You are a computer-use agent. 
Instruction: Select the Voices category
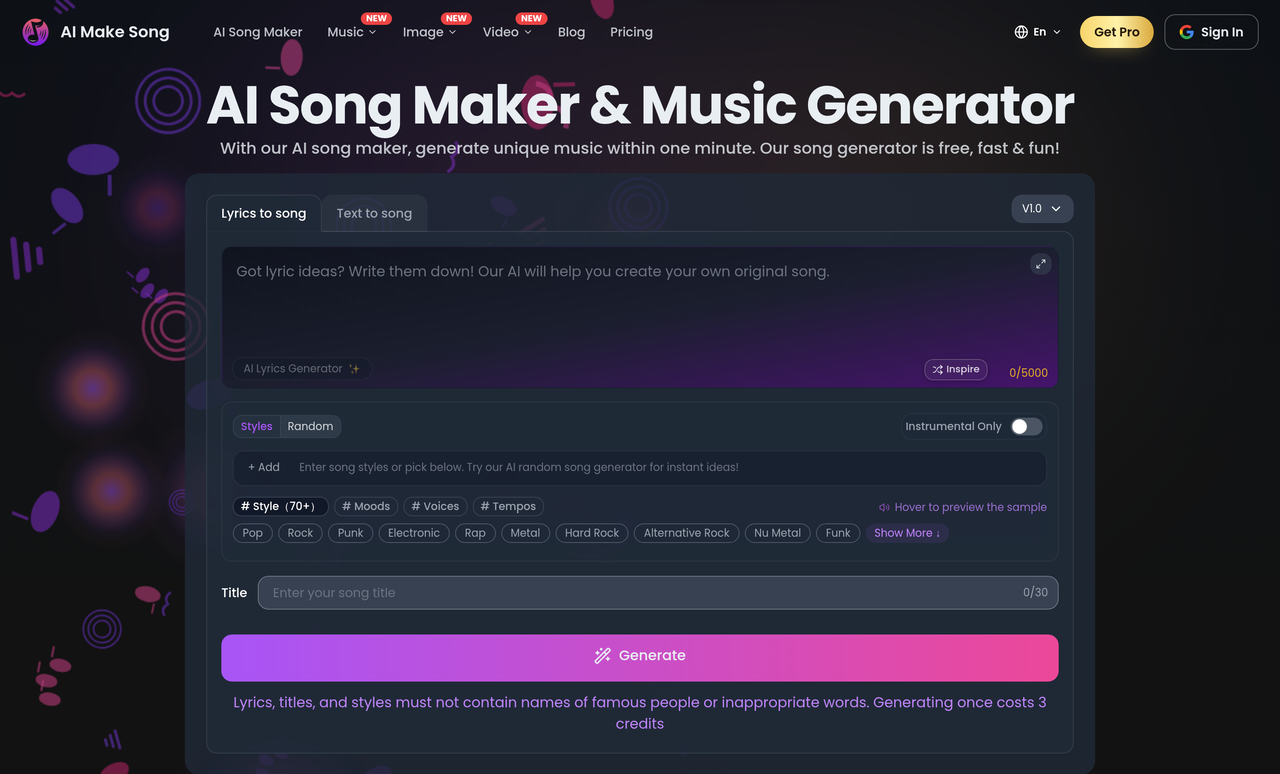pos(435,506)
